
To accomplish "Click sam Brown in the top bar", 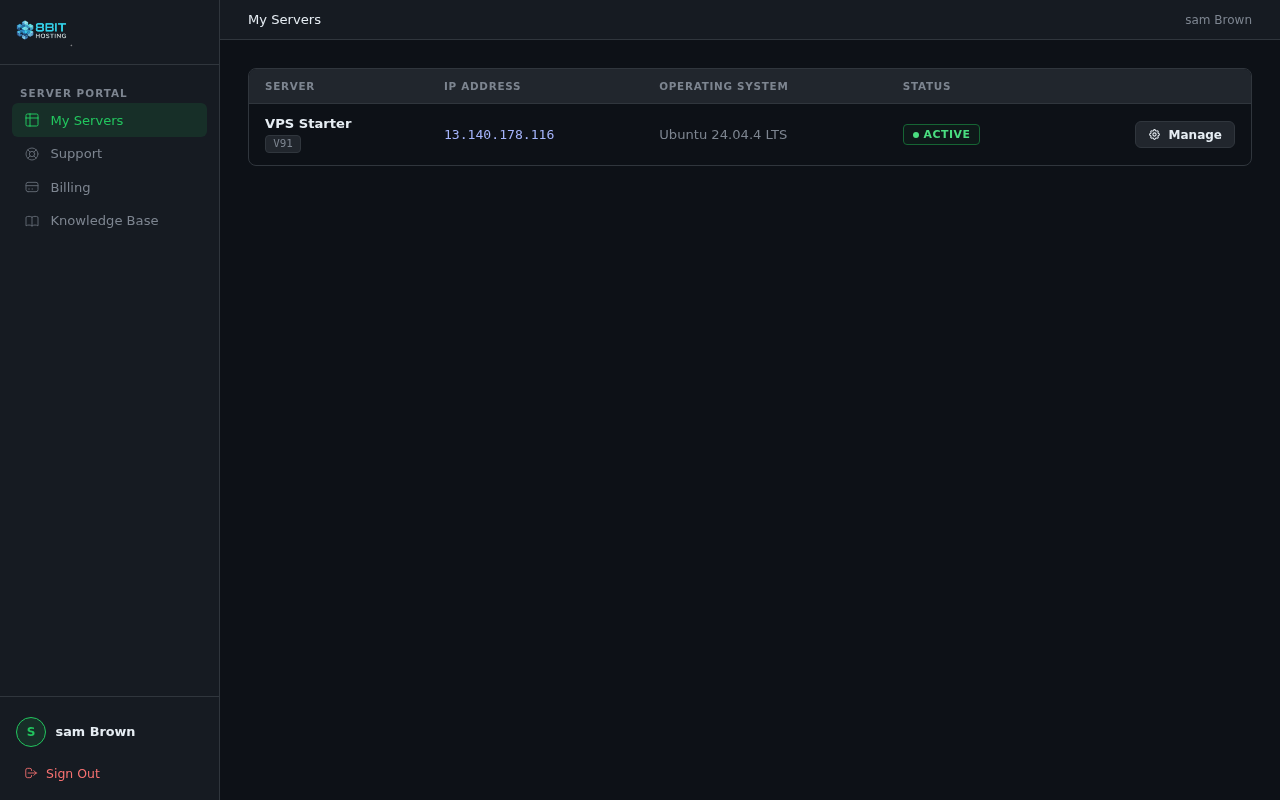I will 1218,20.
